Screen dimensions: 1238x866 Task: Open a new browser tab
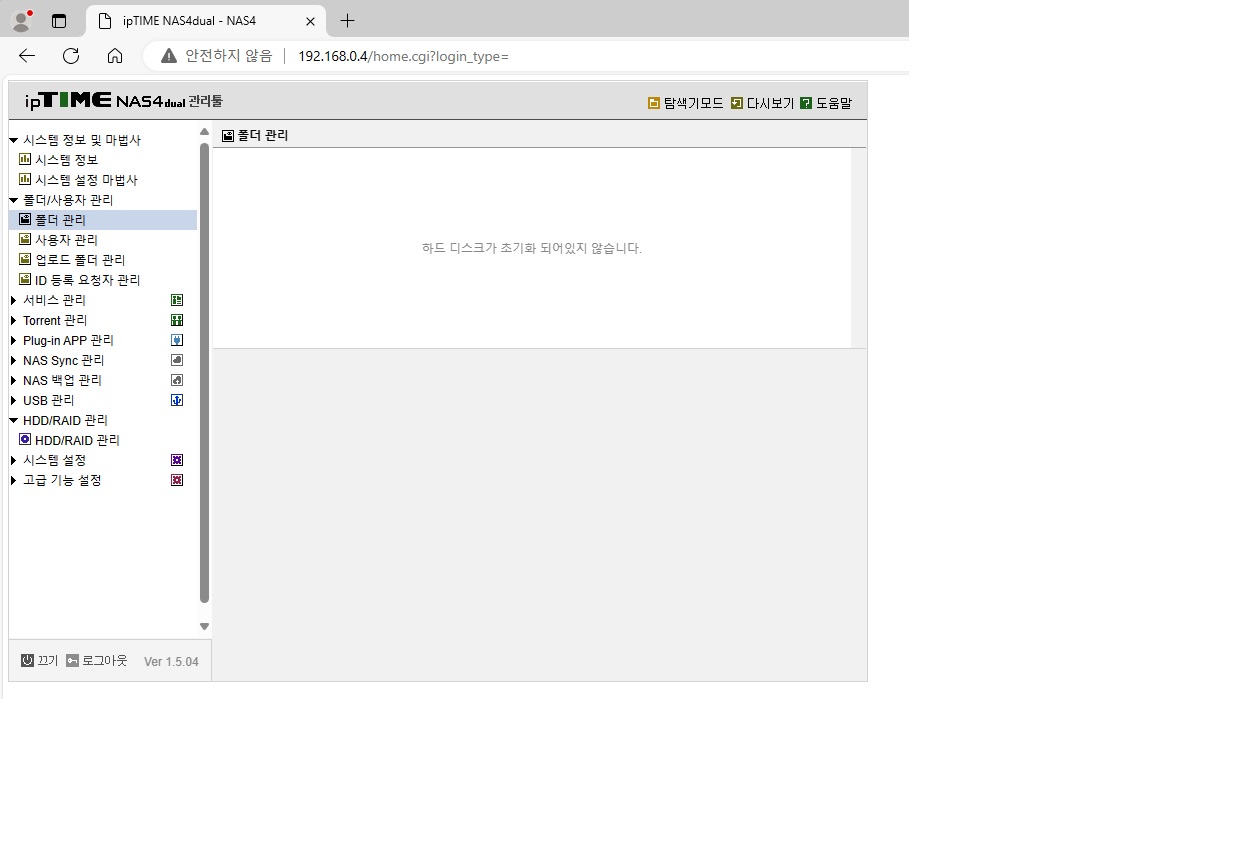coord(347,21)
